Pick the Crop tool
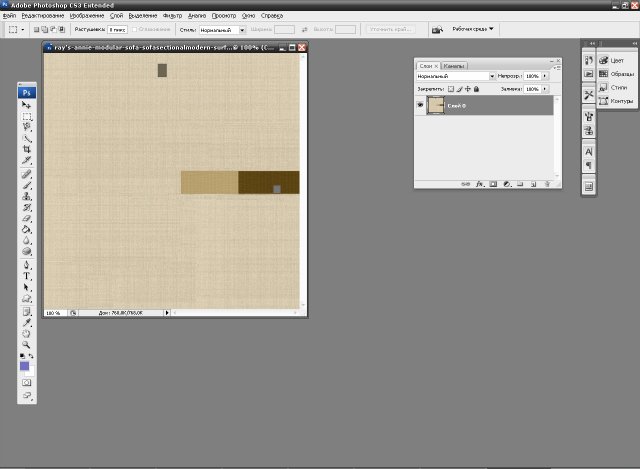Image resolution: width=640 pixels, height=469 pixels. point(27,149)
